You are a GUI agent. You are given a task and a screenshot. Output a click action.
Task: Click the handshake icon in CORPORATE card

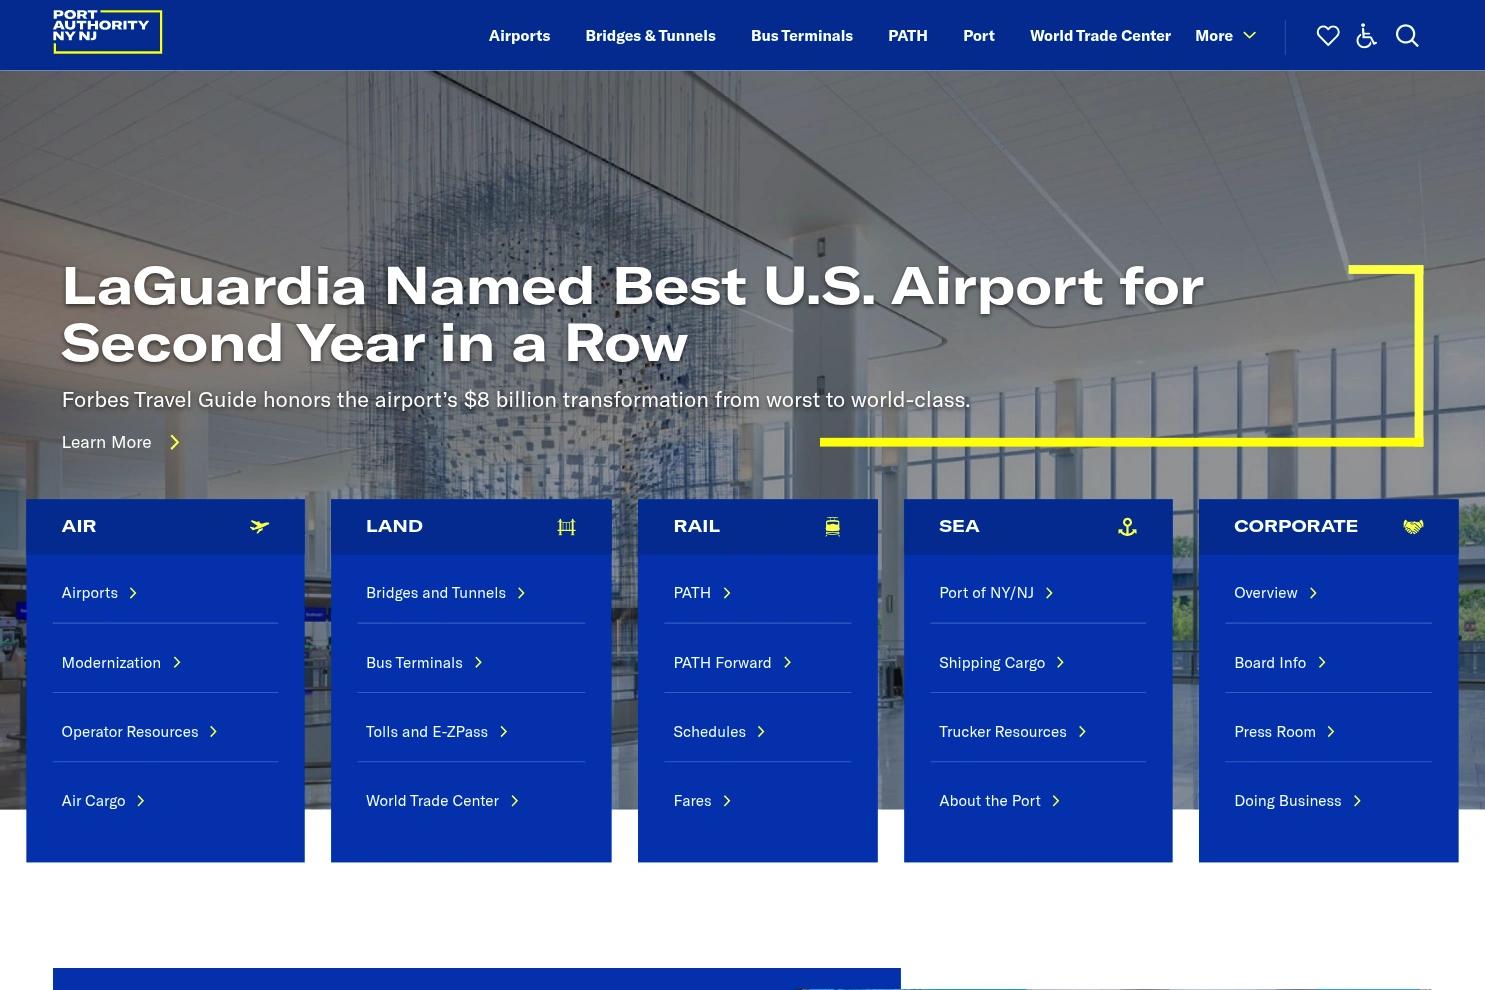[x=1413, y=527]
